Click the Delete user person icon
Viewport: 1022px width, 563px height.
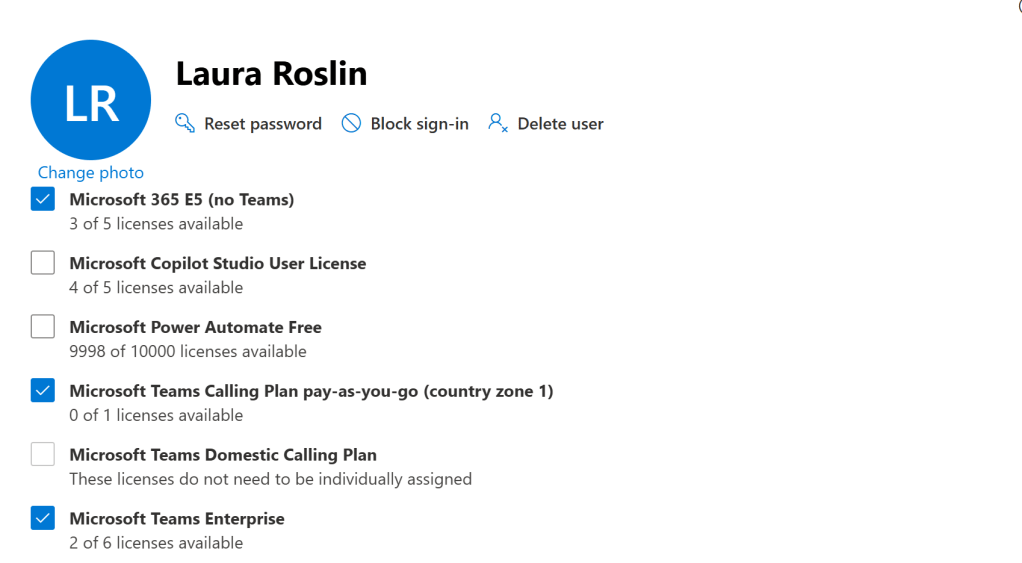click(498, 123)
